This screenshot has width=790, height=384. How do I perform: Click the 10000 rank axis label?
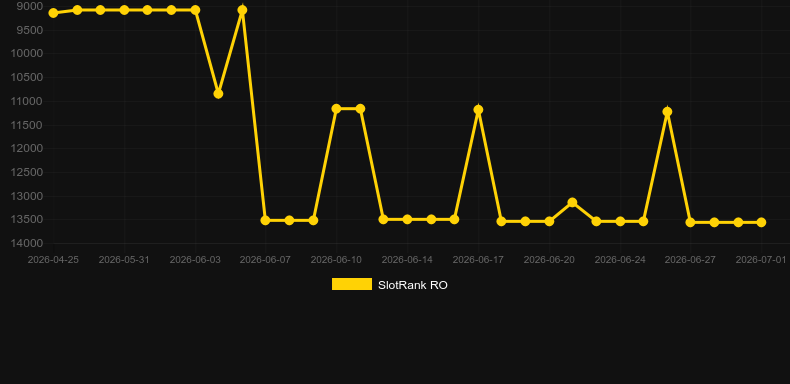[27, 53]
